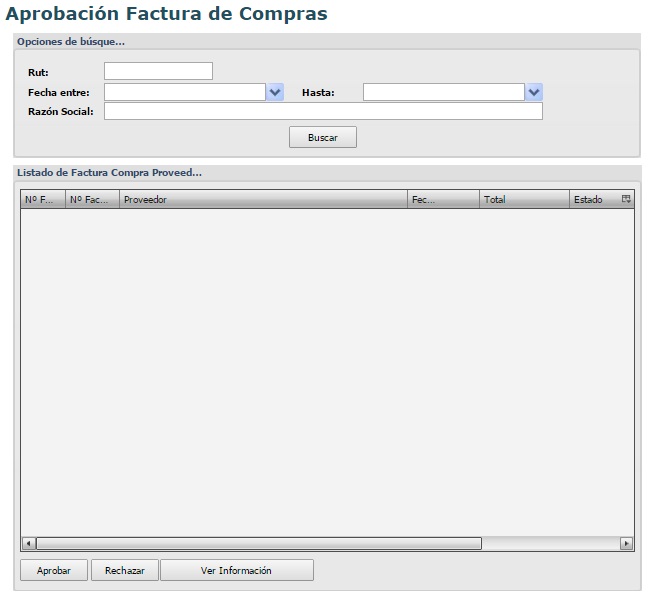Click the Aprobación Factura de Compras heading
Viewport: 654px width, 604px height.
(166, 14)
